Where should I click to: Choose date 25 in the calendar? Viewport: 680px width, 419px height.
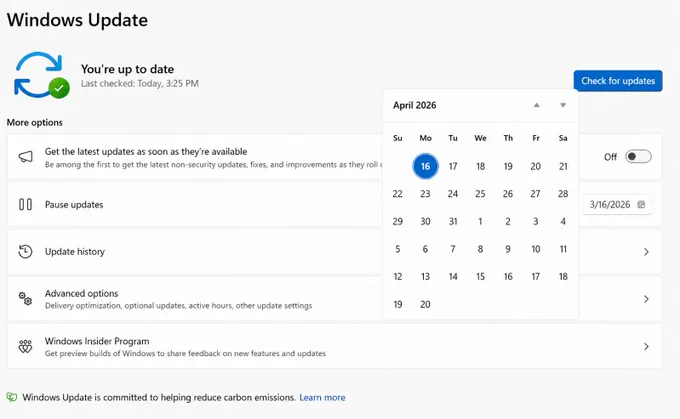click(480, 194)
